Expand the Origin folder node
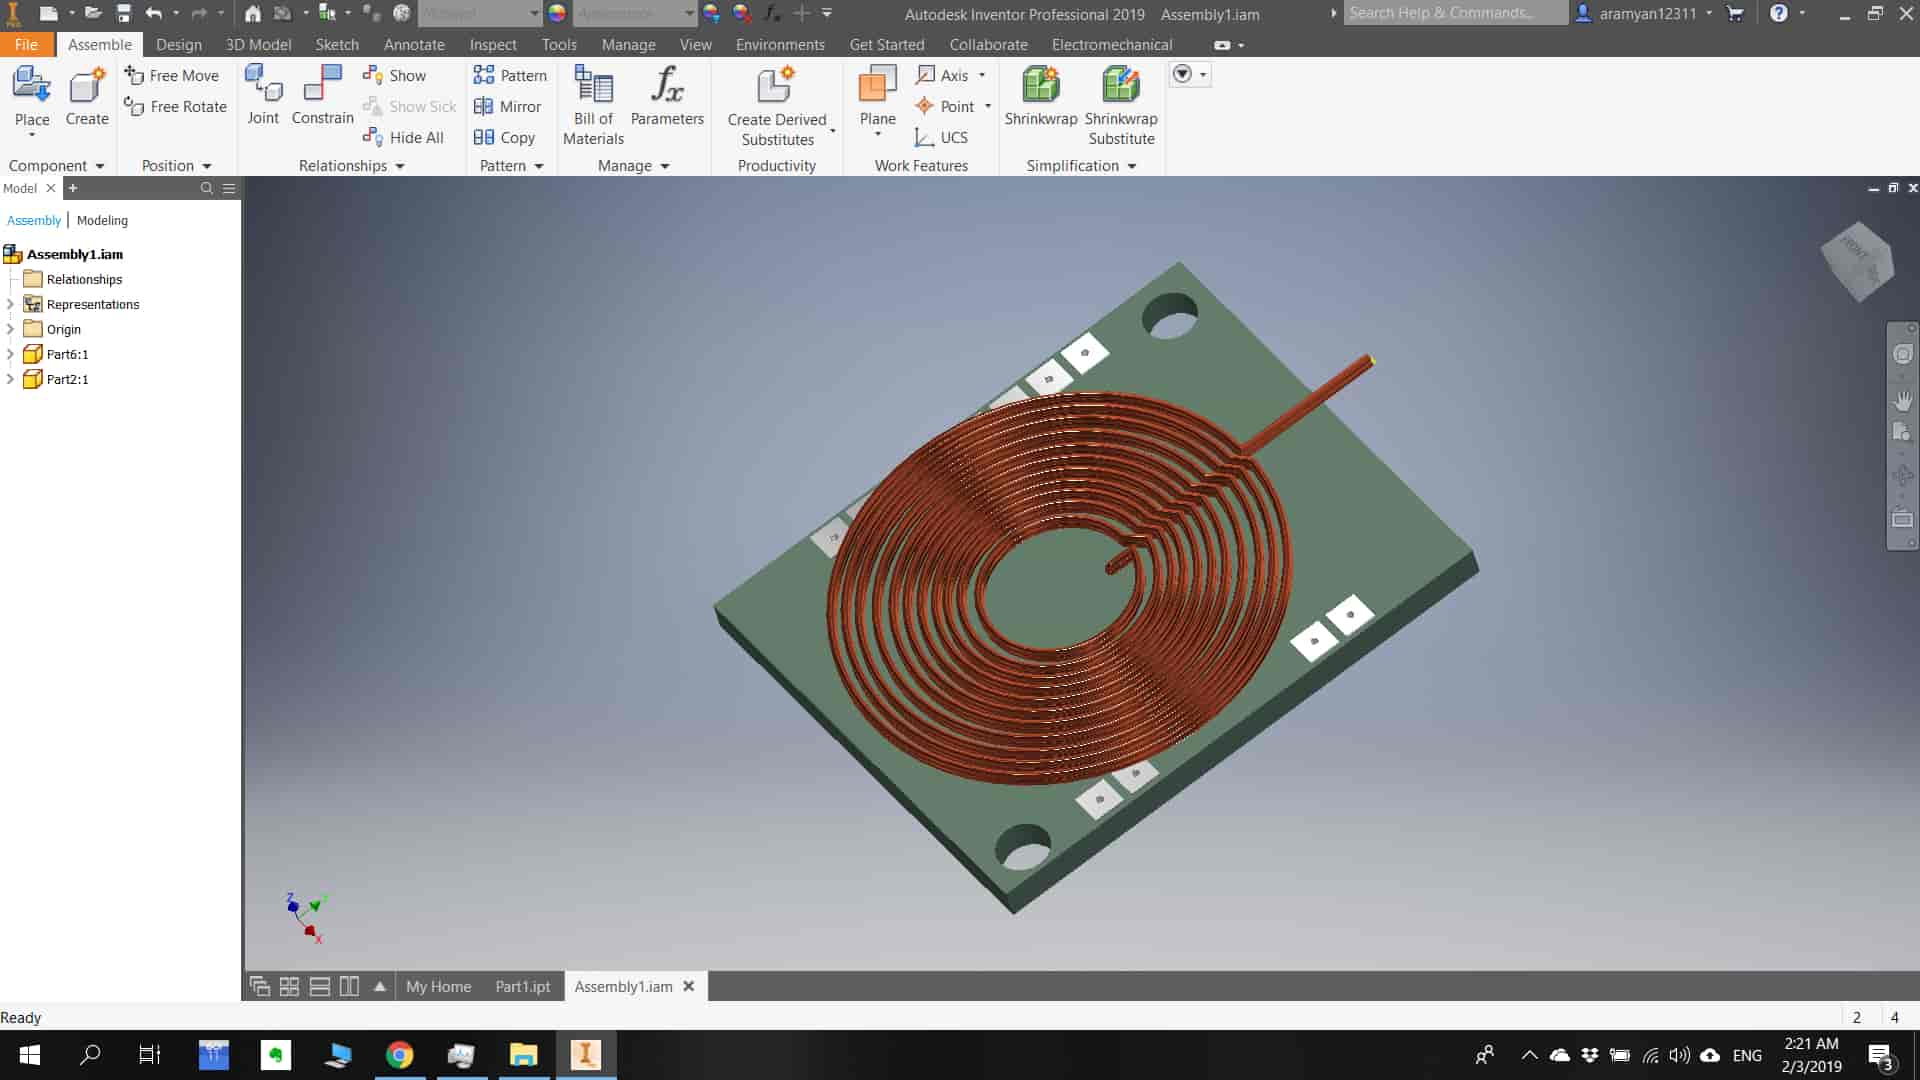This screenshot has height=1080, width=1920. tap(11, 329)
